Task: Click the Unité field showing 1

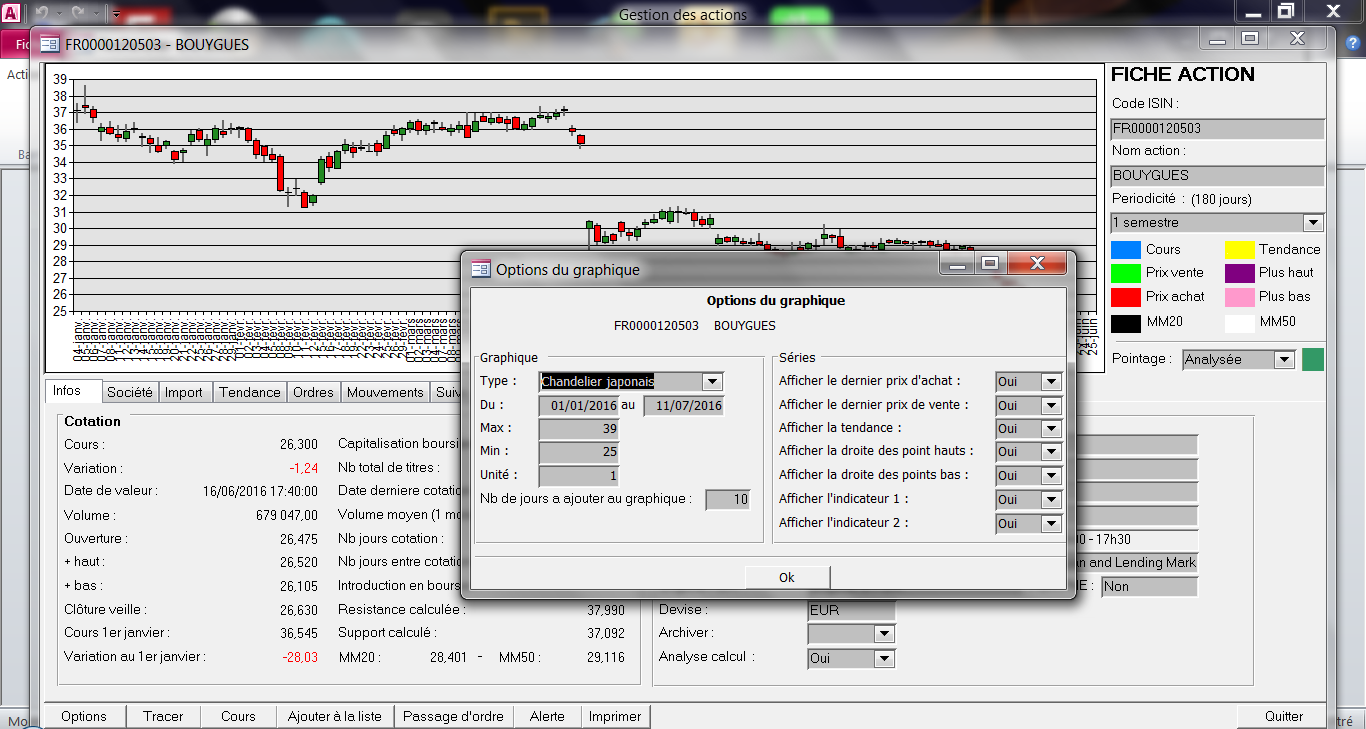Action: tap(579, 477)
